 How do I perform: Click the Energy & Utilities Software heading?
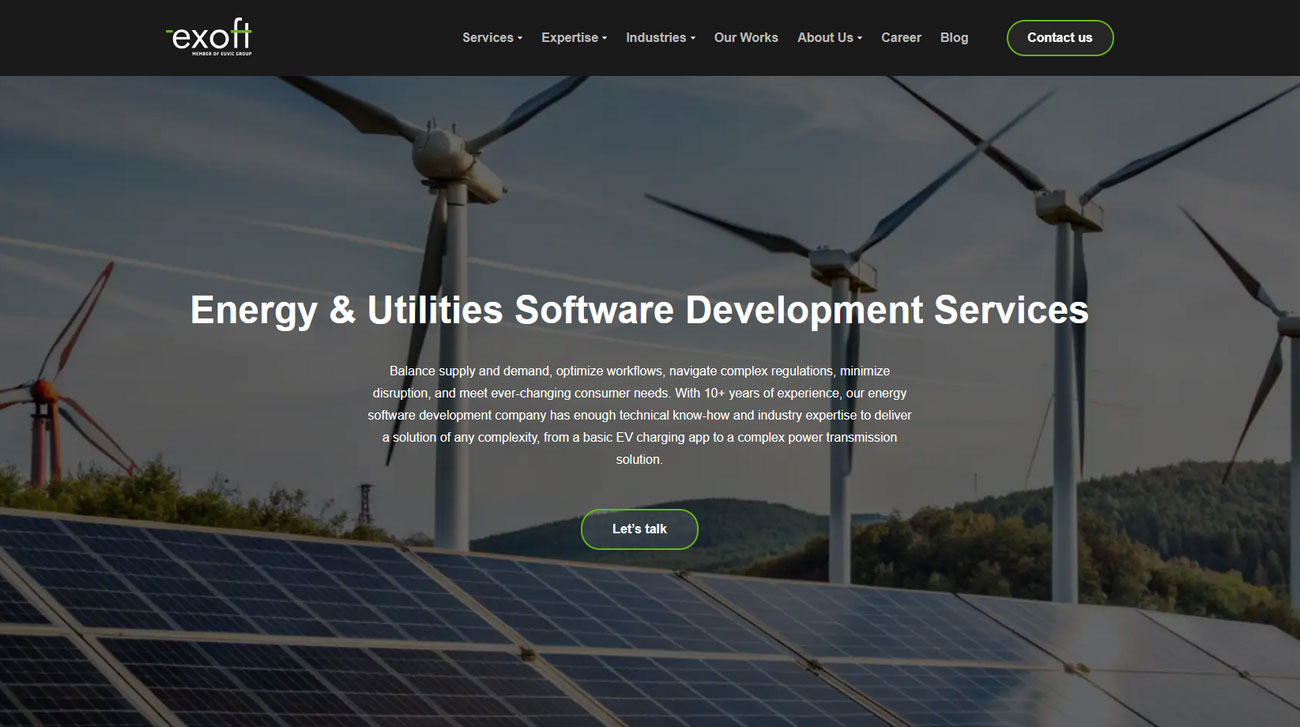639,310
